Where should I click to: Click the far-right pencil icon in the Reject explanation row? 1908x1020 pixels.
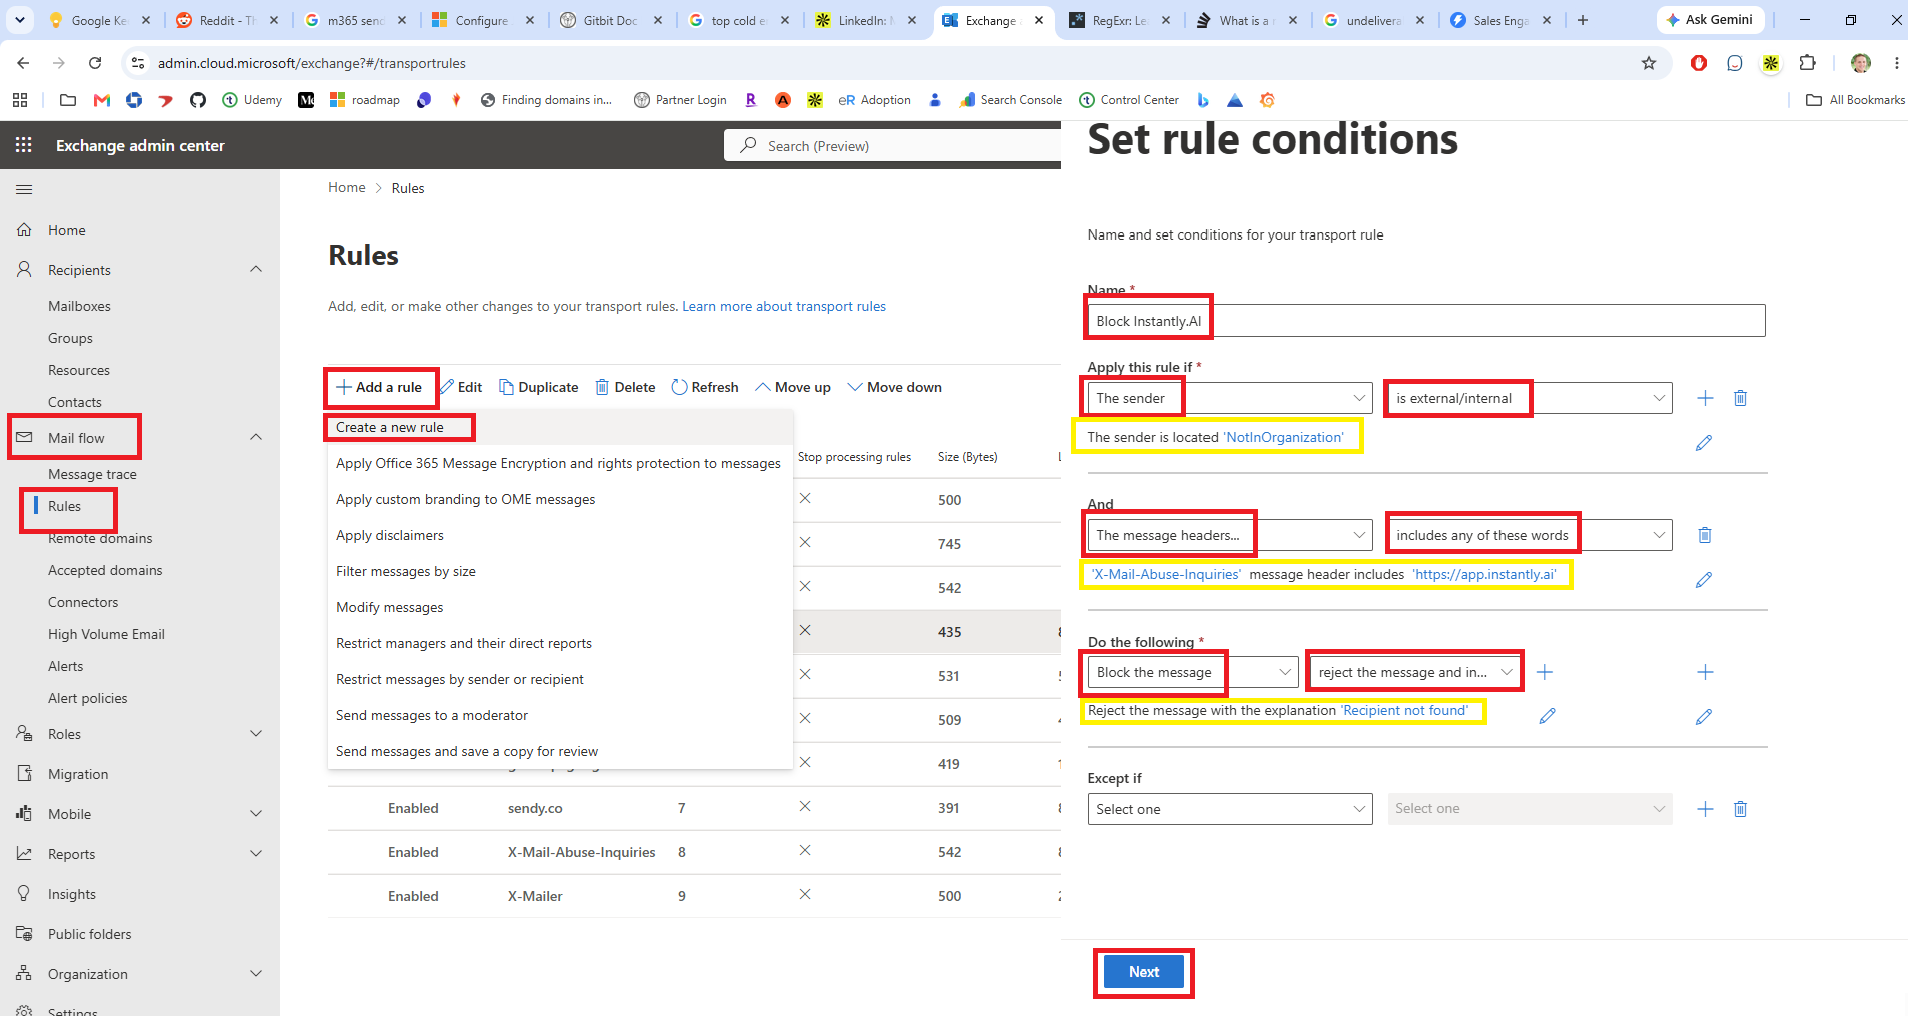point(1704,716)
